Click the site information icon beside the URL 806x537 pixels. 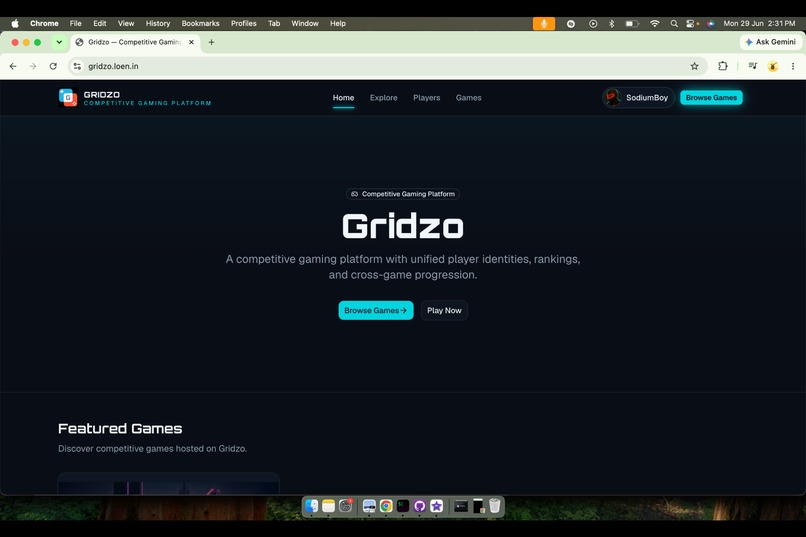click(77, 66)
